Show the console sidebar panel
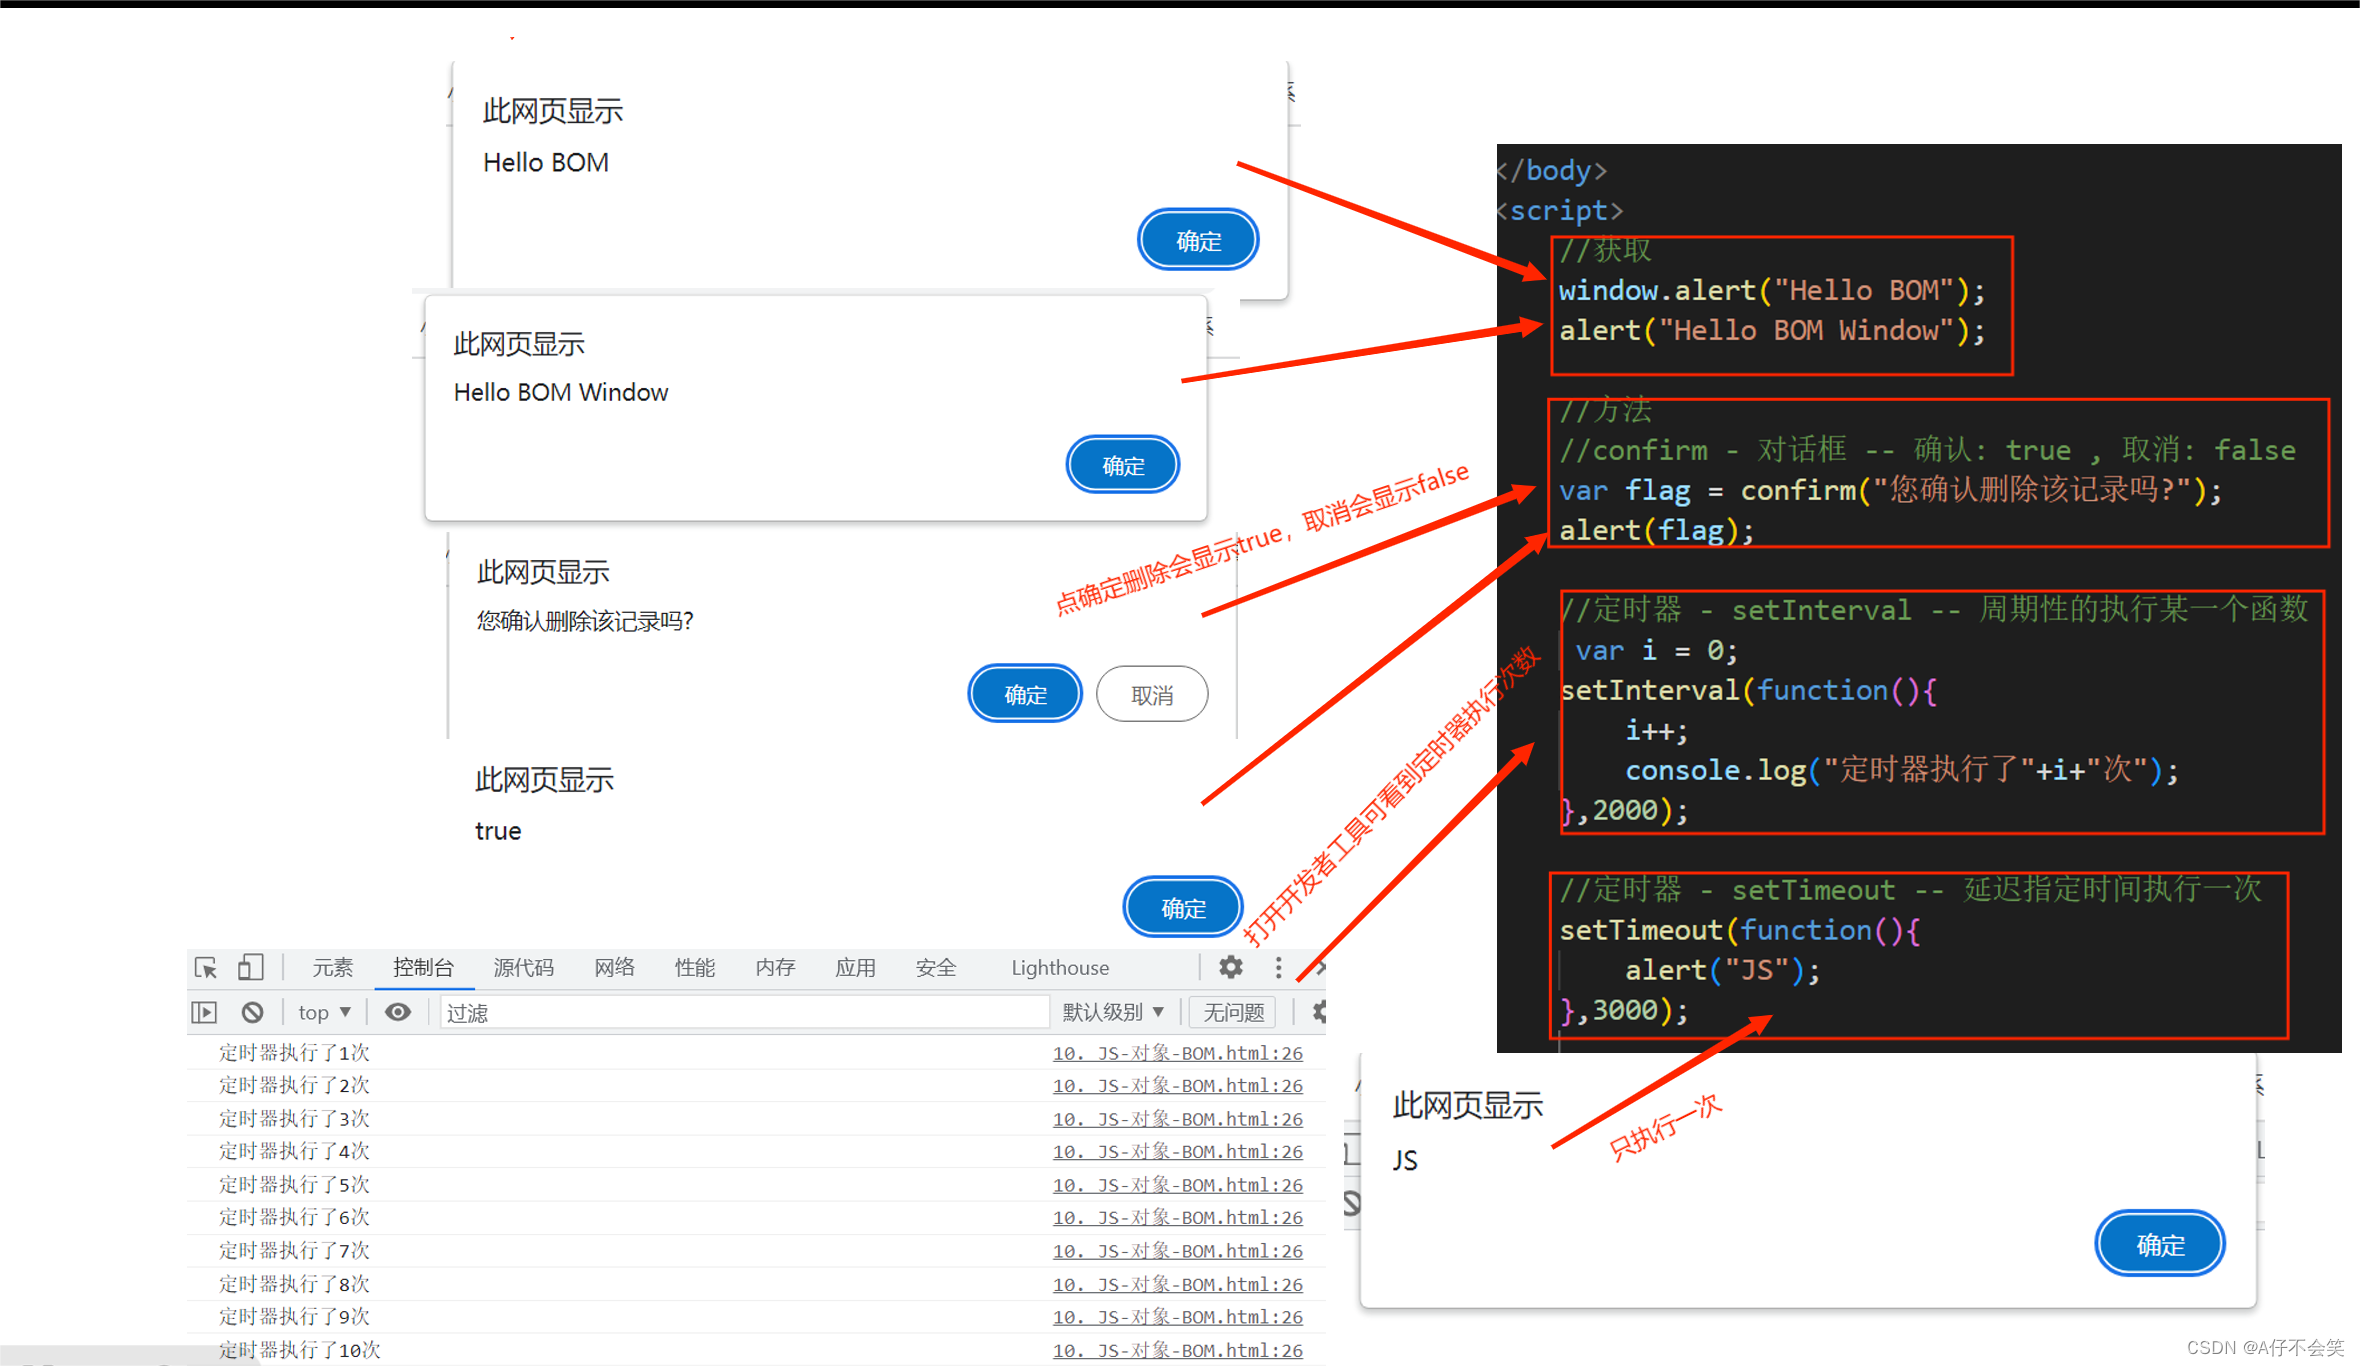The width and height of the screenshot is (2360, 1366). (203, 1012)
